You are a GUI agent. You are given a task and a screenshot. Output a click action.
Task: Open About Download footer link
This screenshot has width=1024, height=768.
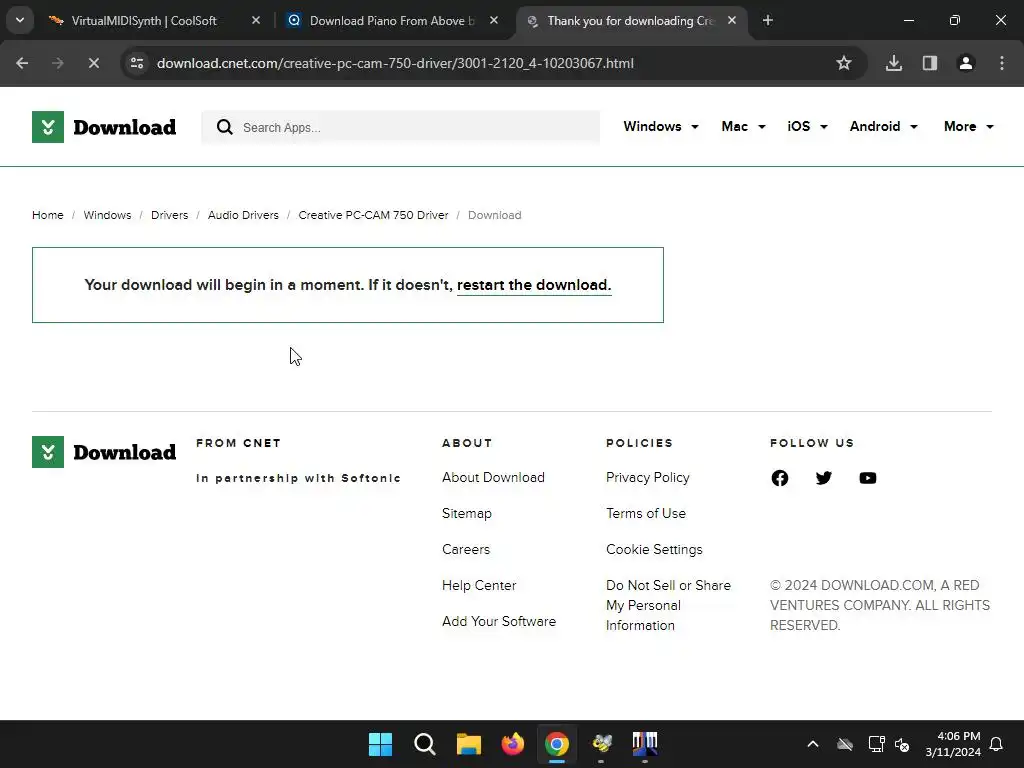tap(493, 477)
